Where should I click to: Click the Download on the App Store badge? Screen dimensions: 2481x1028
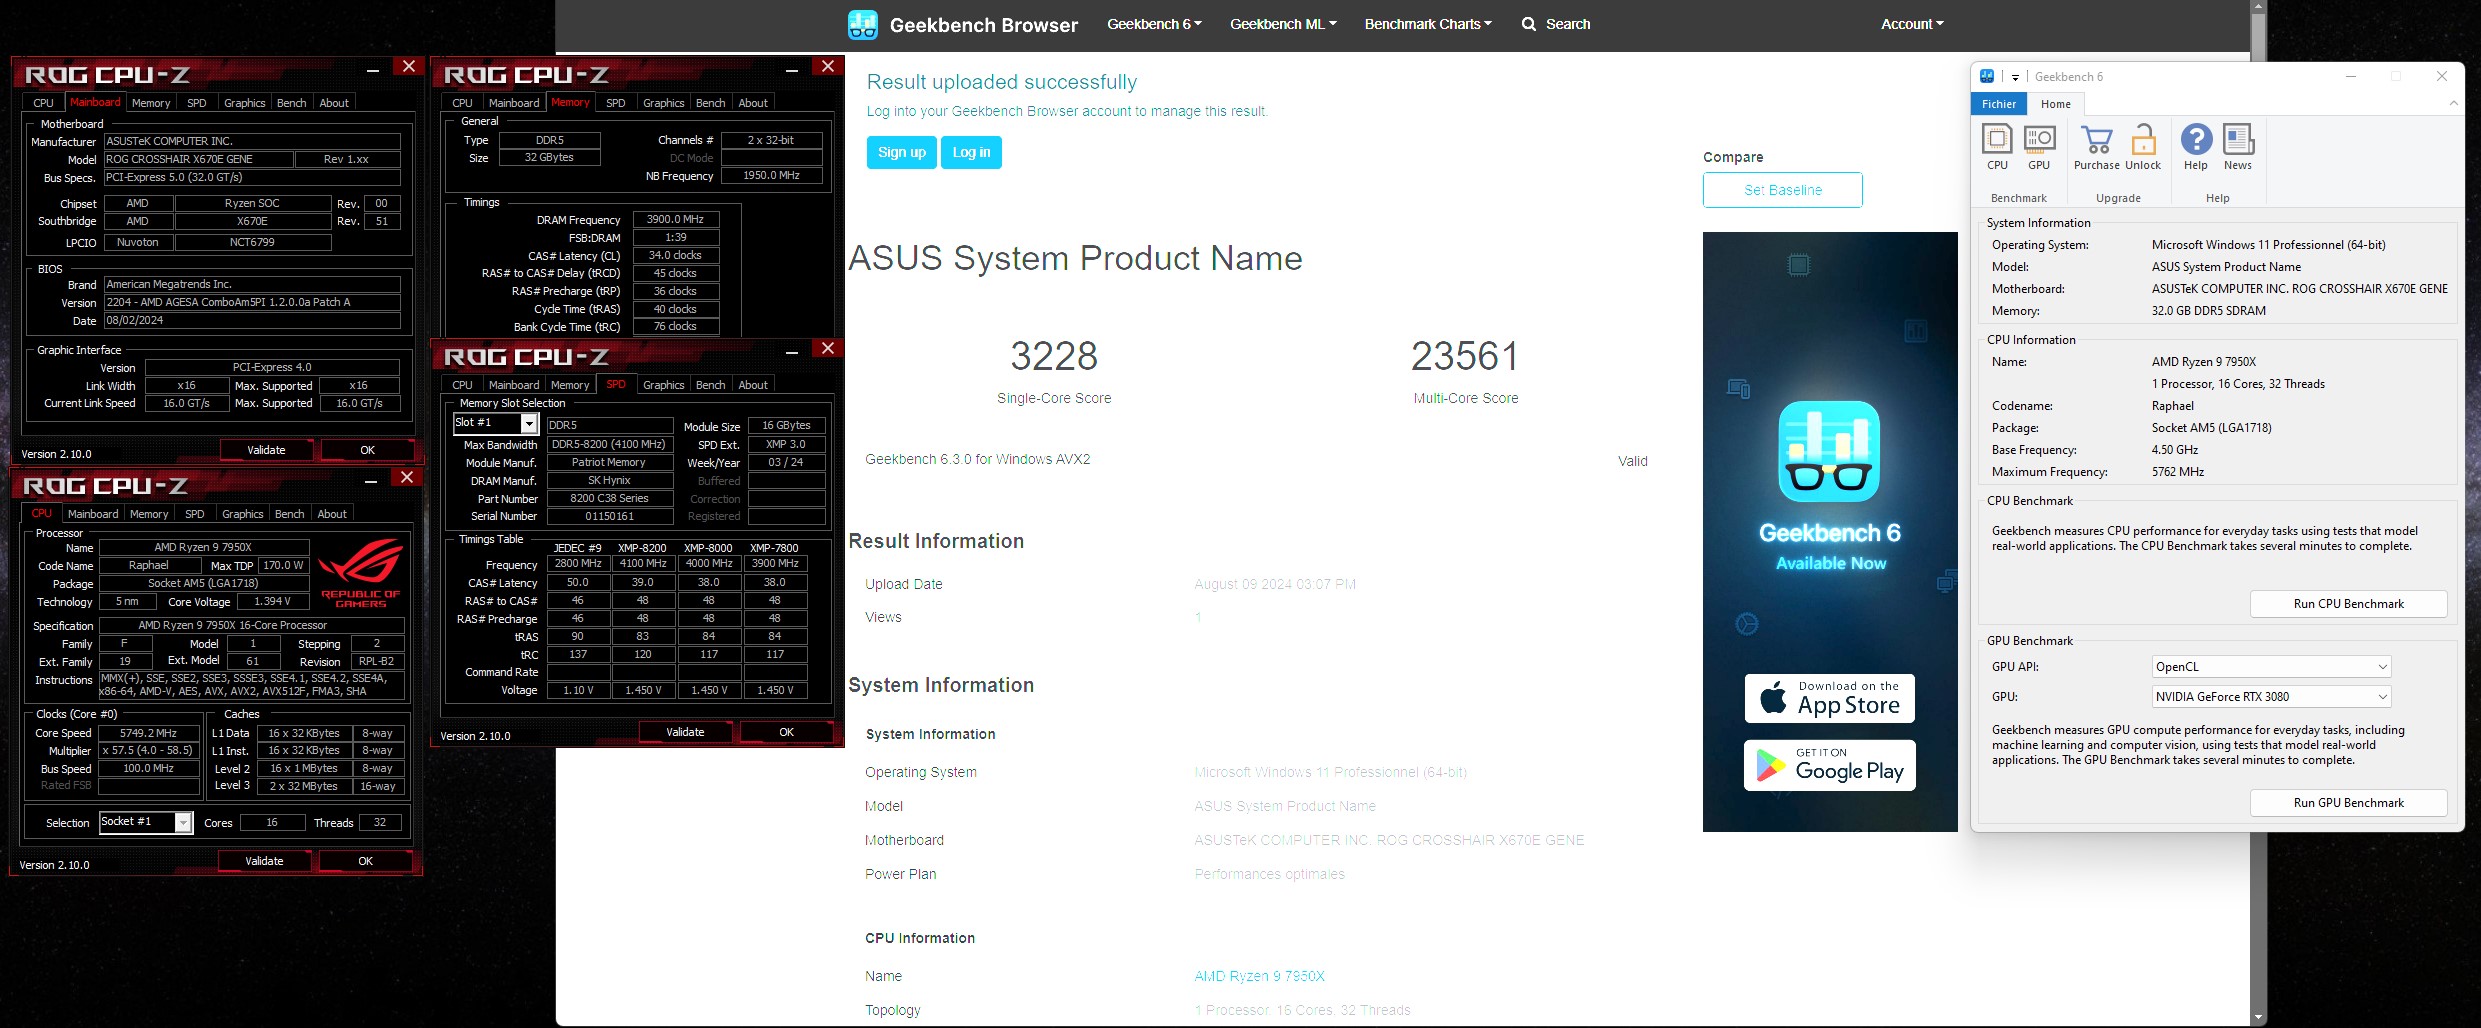pyautogui.click(x=1830, y=698)
